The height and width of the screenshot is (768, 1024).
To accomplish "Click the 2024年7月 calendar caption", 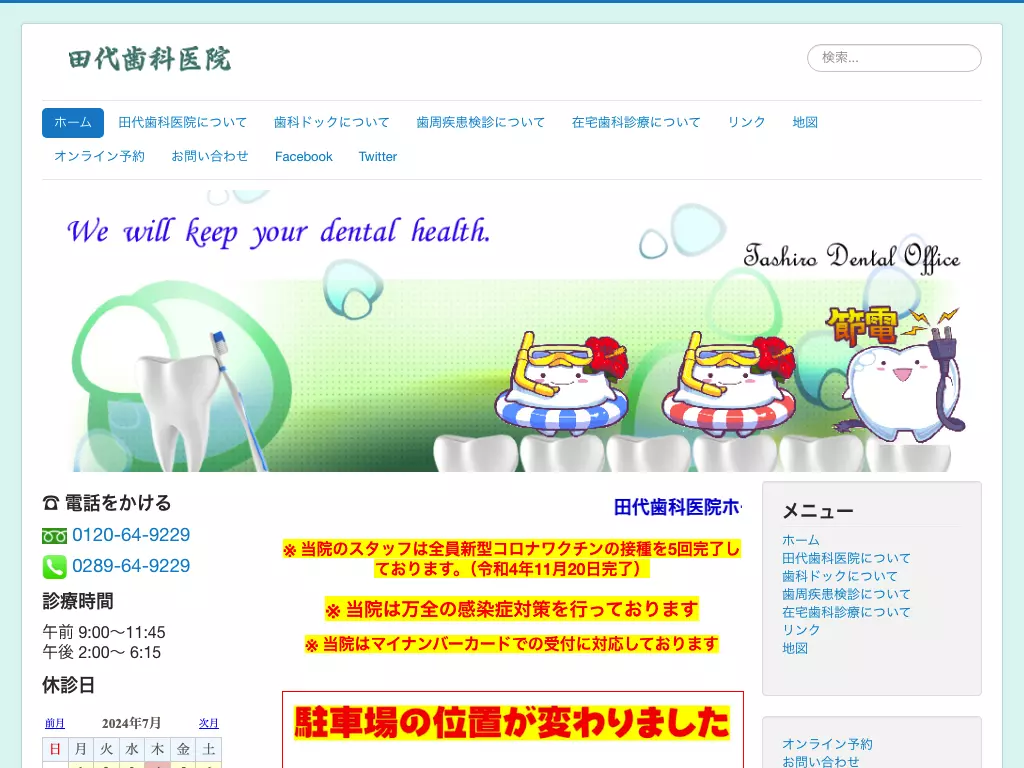I will pos(131,724).
